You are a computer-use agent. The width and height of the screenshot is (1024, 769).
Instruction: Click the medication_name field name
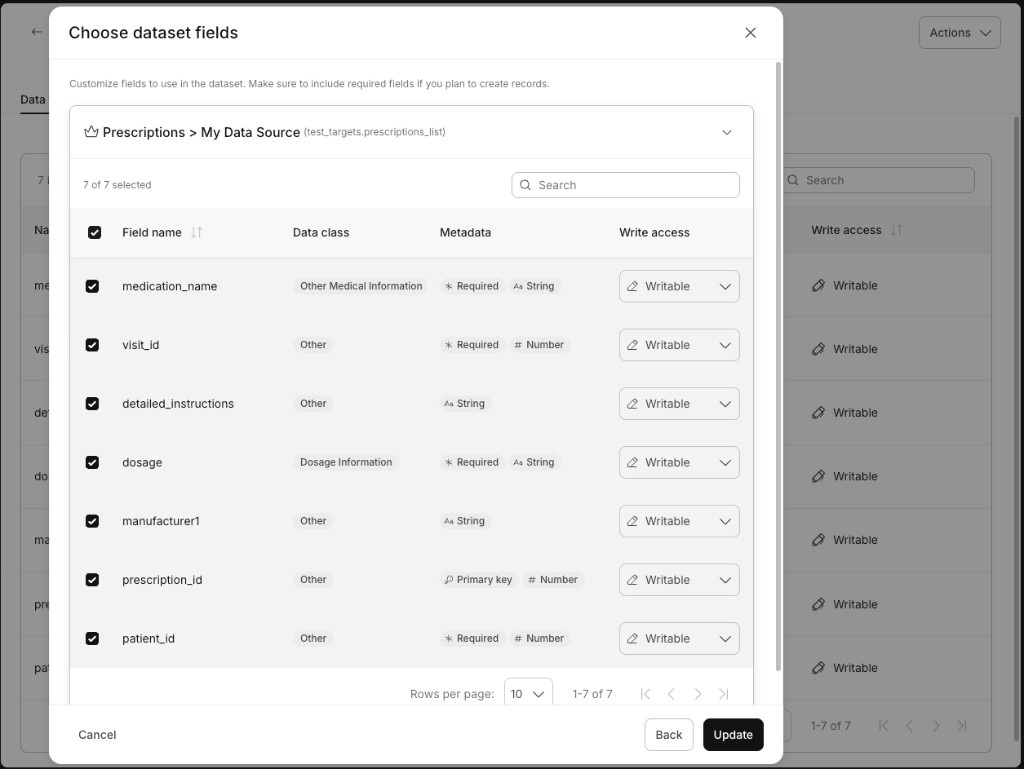[x=170, y=286]
